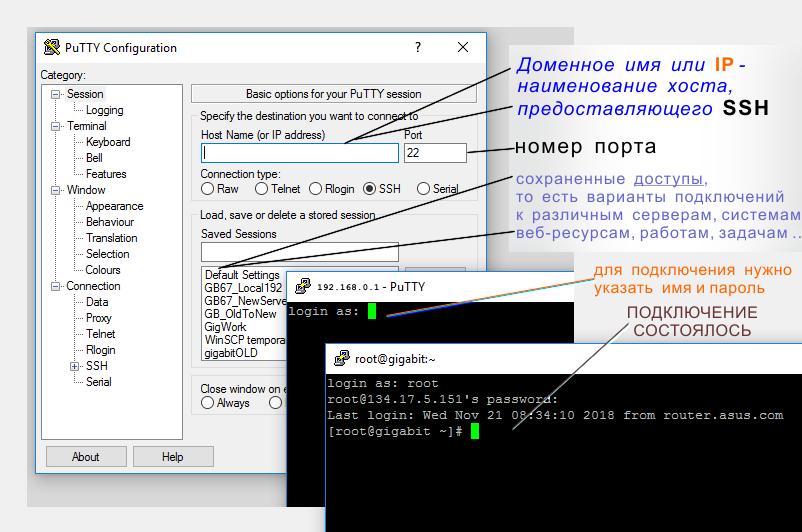802x532 pixels.
Task: Open the SSH category in the tree
Action: click(97, 366)
